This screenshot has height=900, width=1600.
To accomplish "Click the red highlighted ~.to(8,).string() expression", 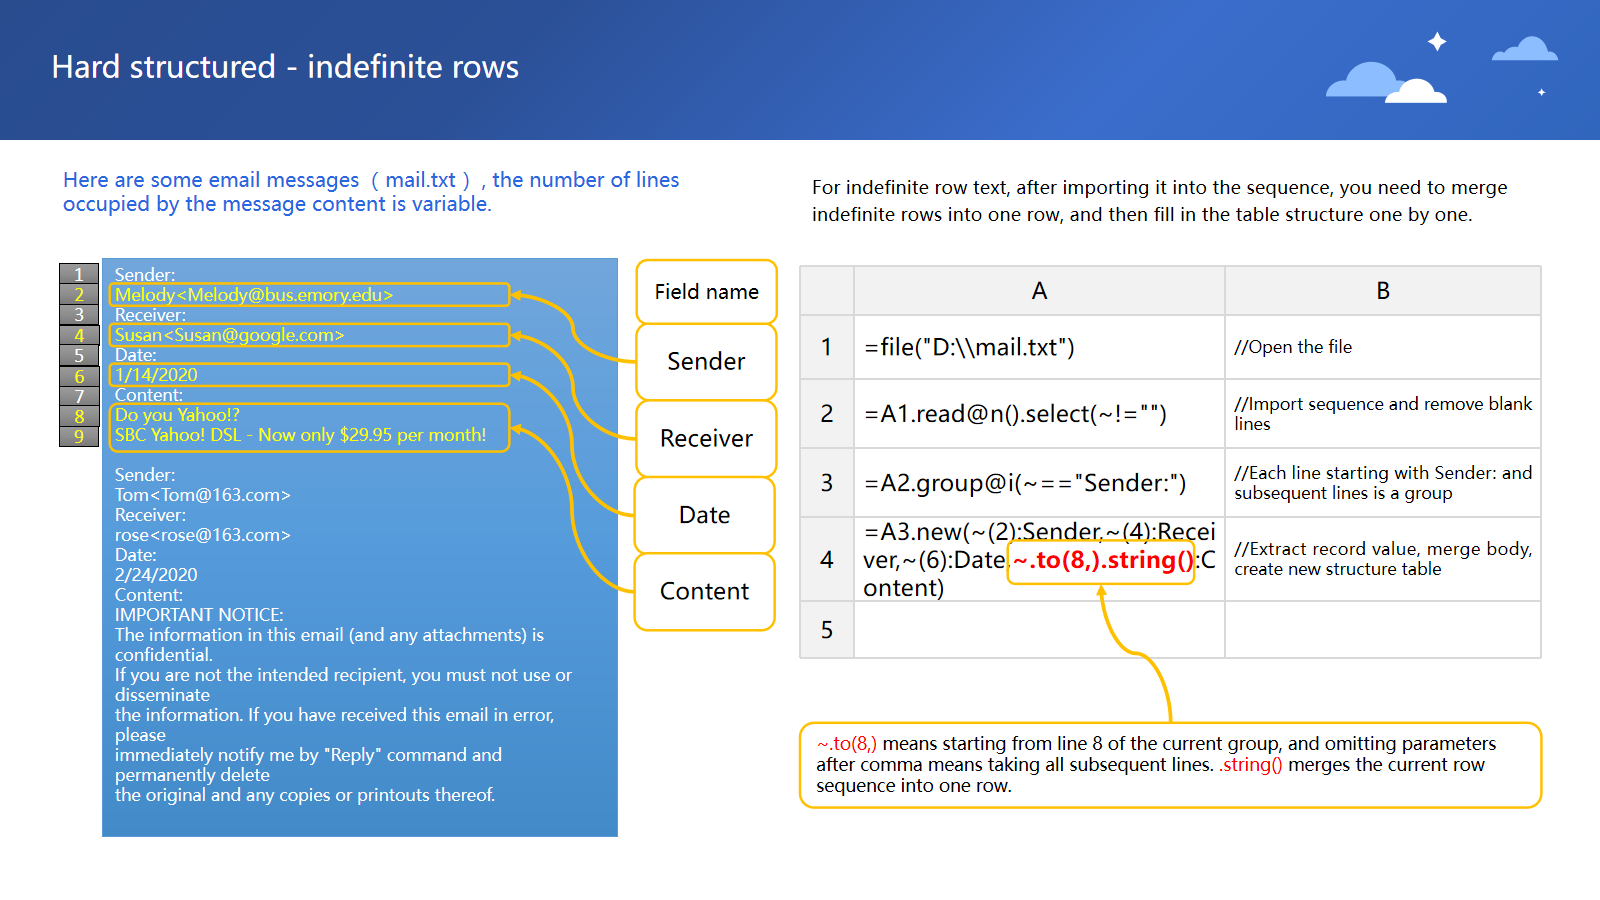I will [x=1102, y=561].
